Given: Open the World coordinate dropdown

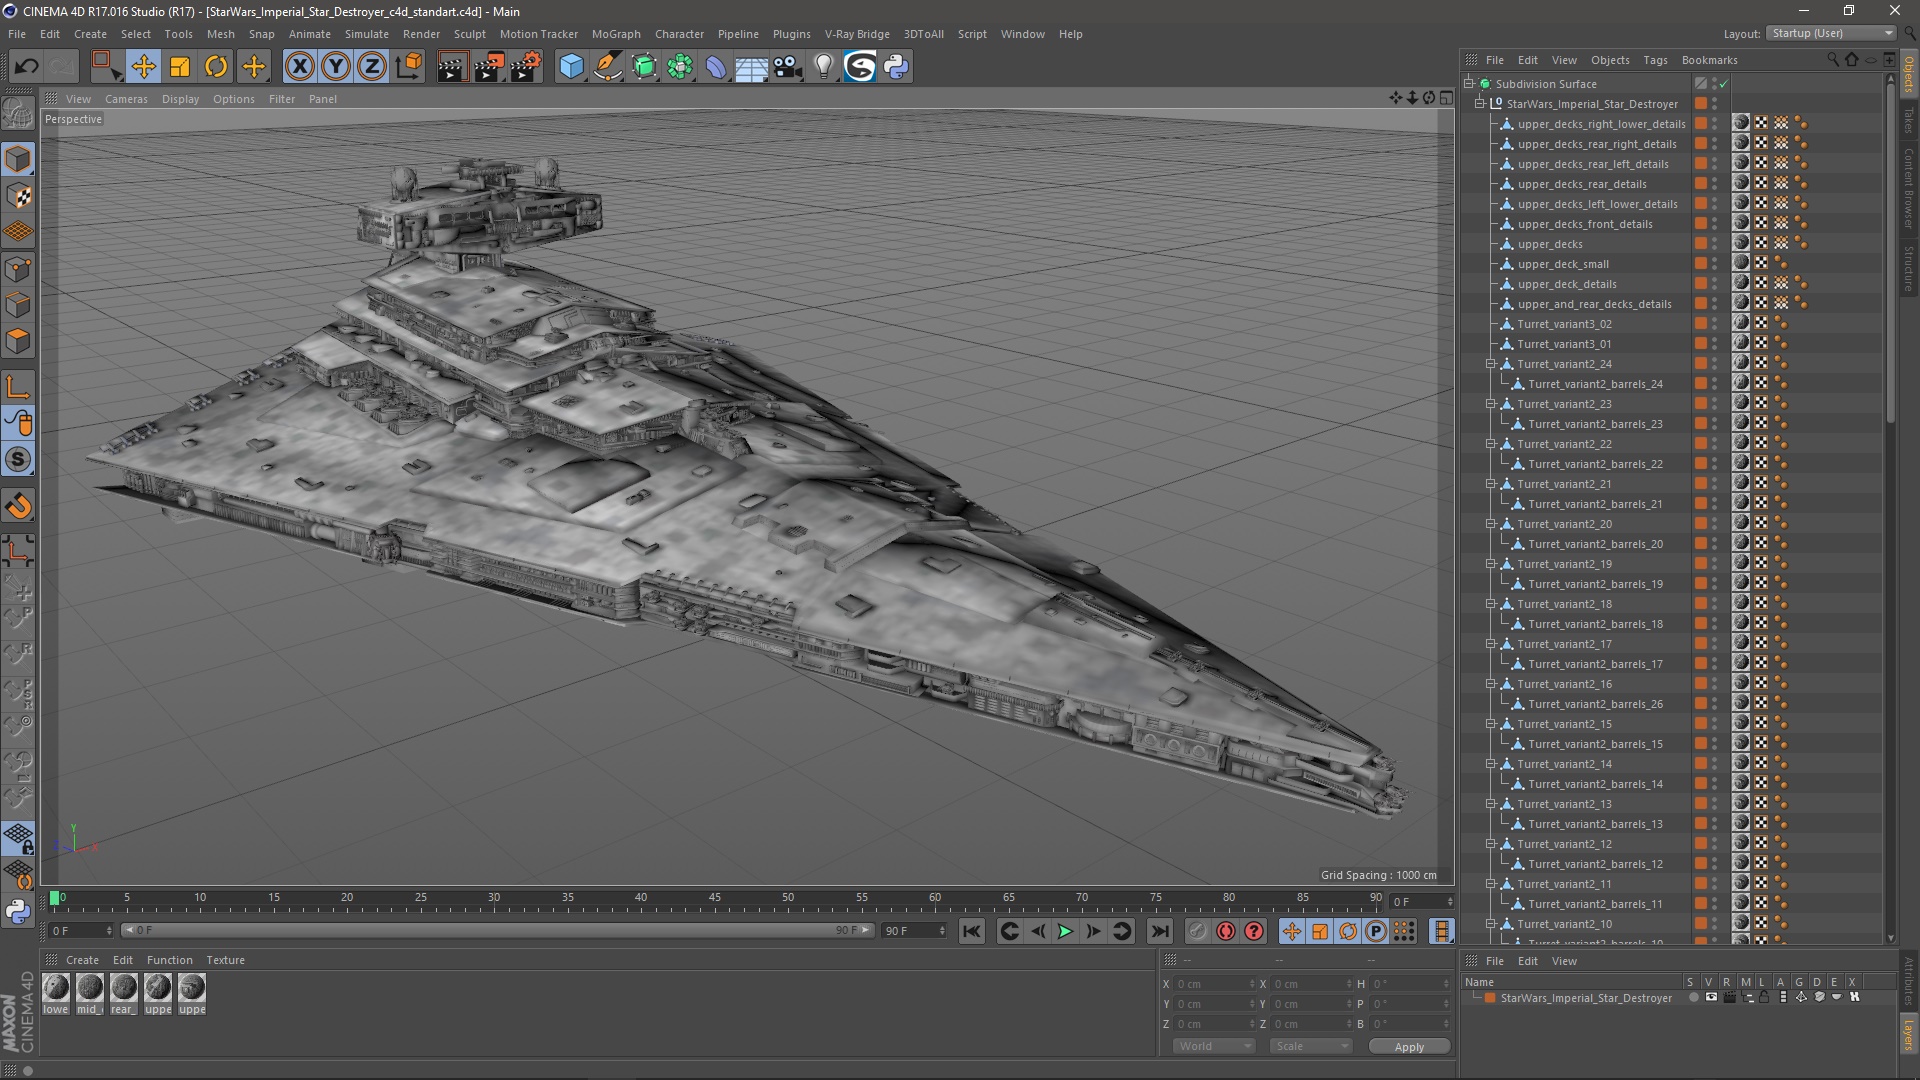Looking at the screenshot, I should tap(1214, 1046).
